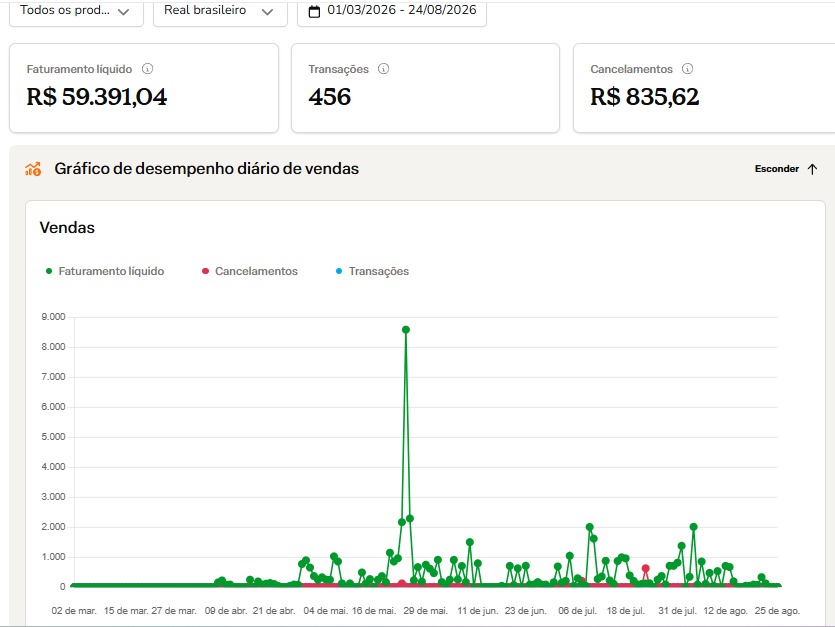This screenshot has height=627, width=835.
Task: Open the Real brasileiro currency dropdown
Action: 220,12
